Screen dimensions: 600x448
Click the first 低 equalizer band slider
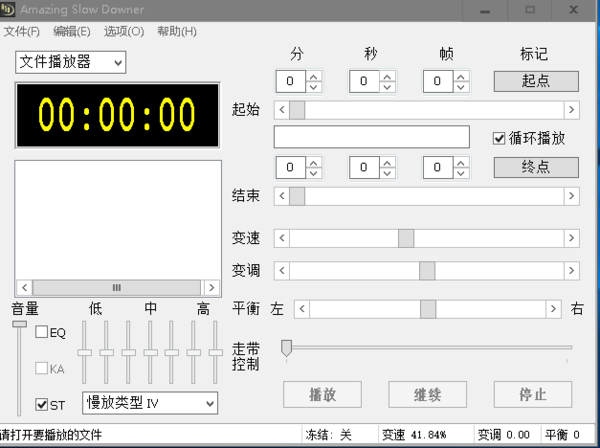(x=85, y=352)
